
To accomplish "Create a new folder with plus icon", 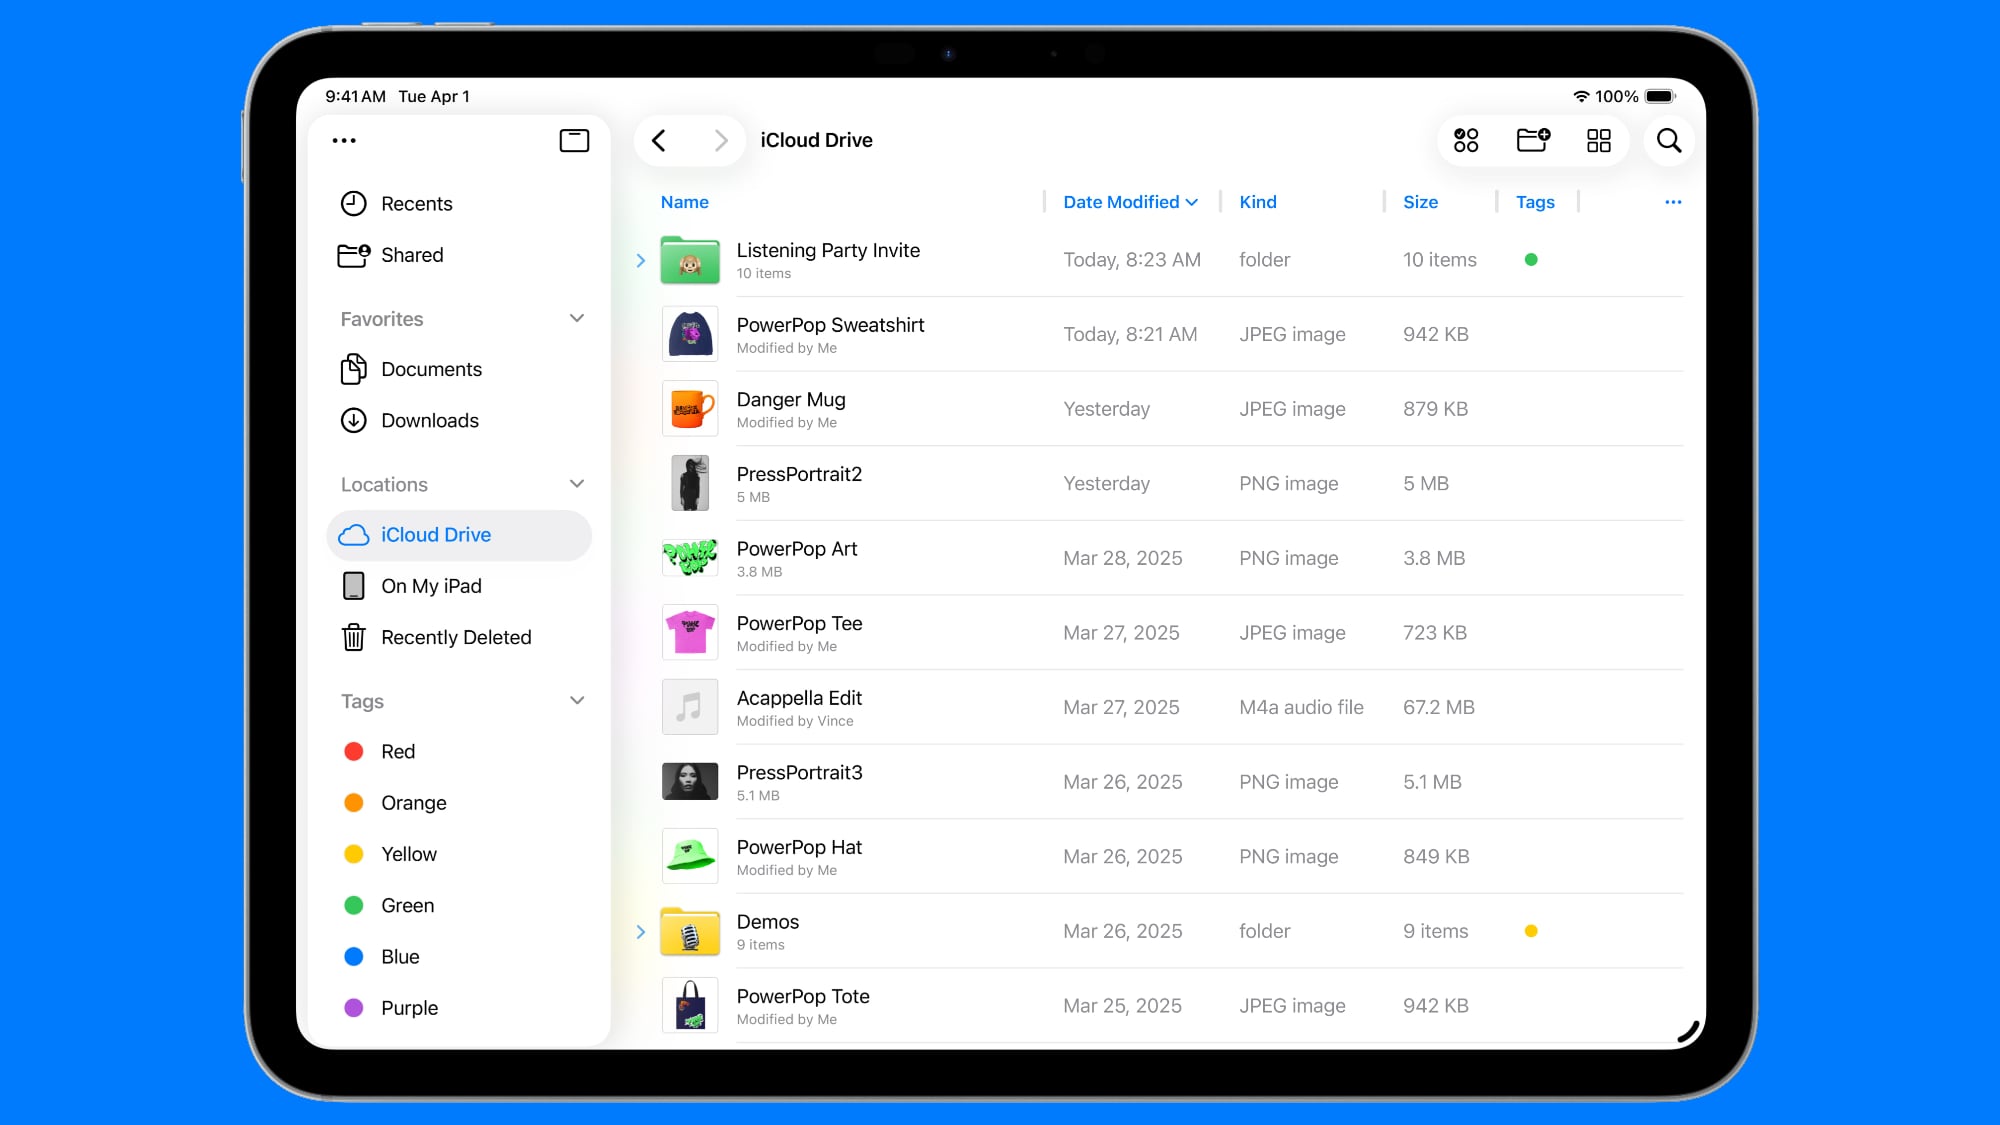I will click(x=1533, y=140).
